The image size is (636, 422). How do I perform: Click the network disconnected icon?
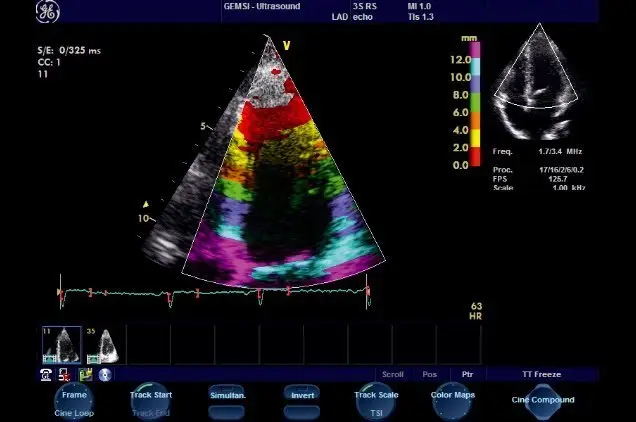64,374
